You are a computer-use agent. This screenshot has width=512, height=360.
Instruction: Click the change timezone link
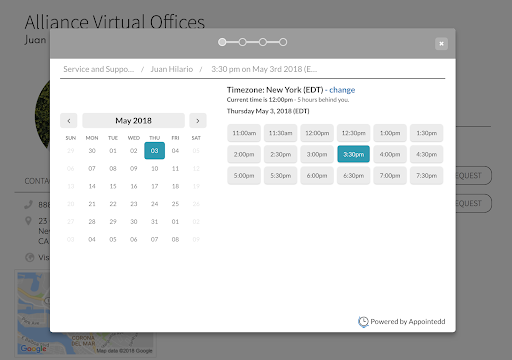[x=342, y=90]
